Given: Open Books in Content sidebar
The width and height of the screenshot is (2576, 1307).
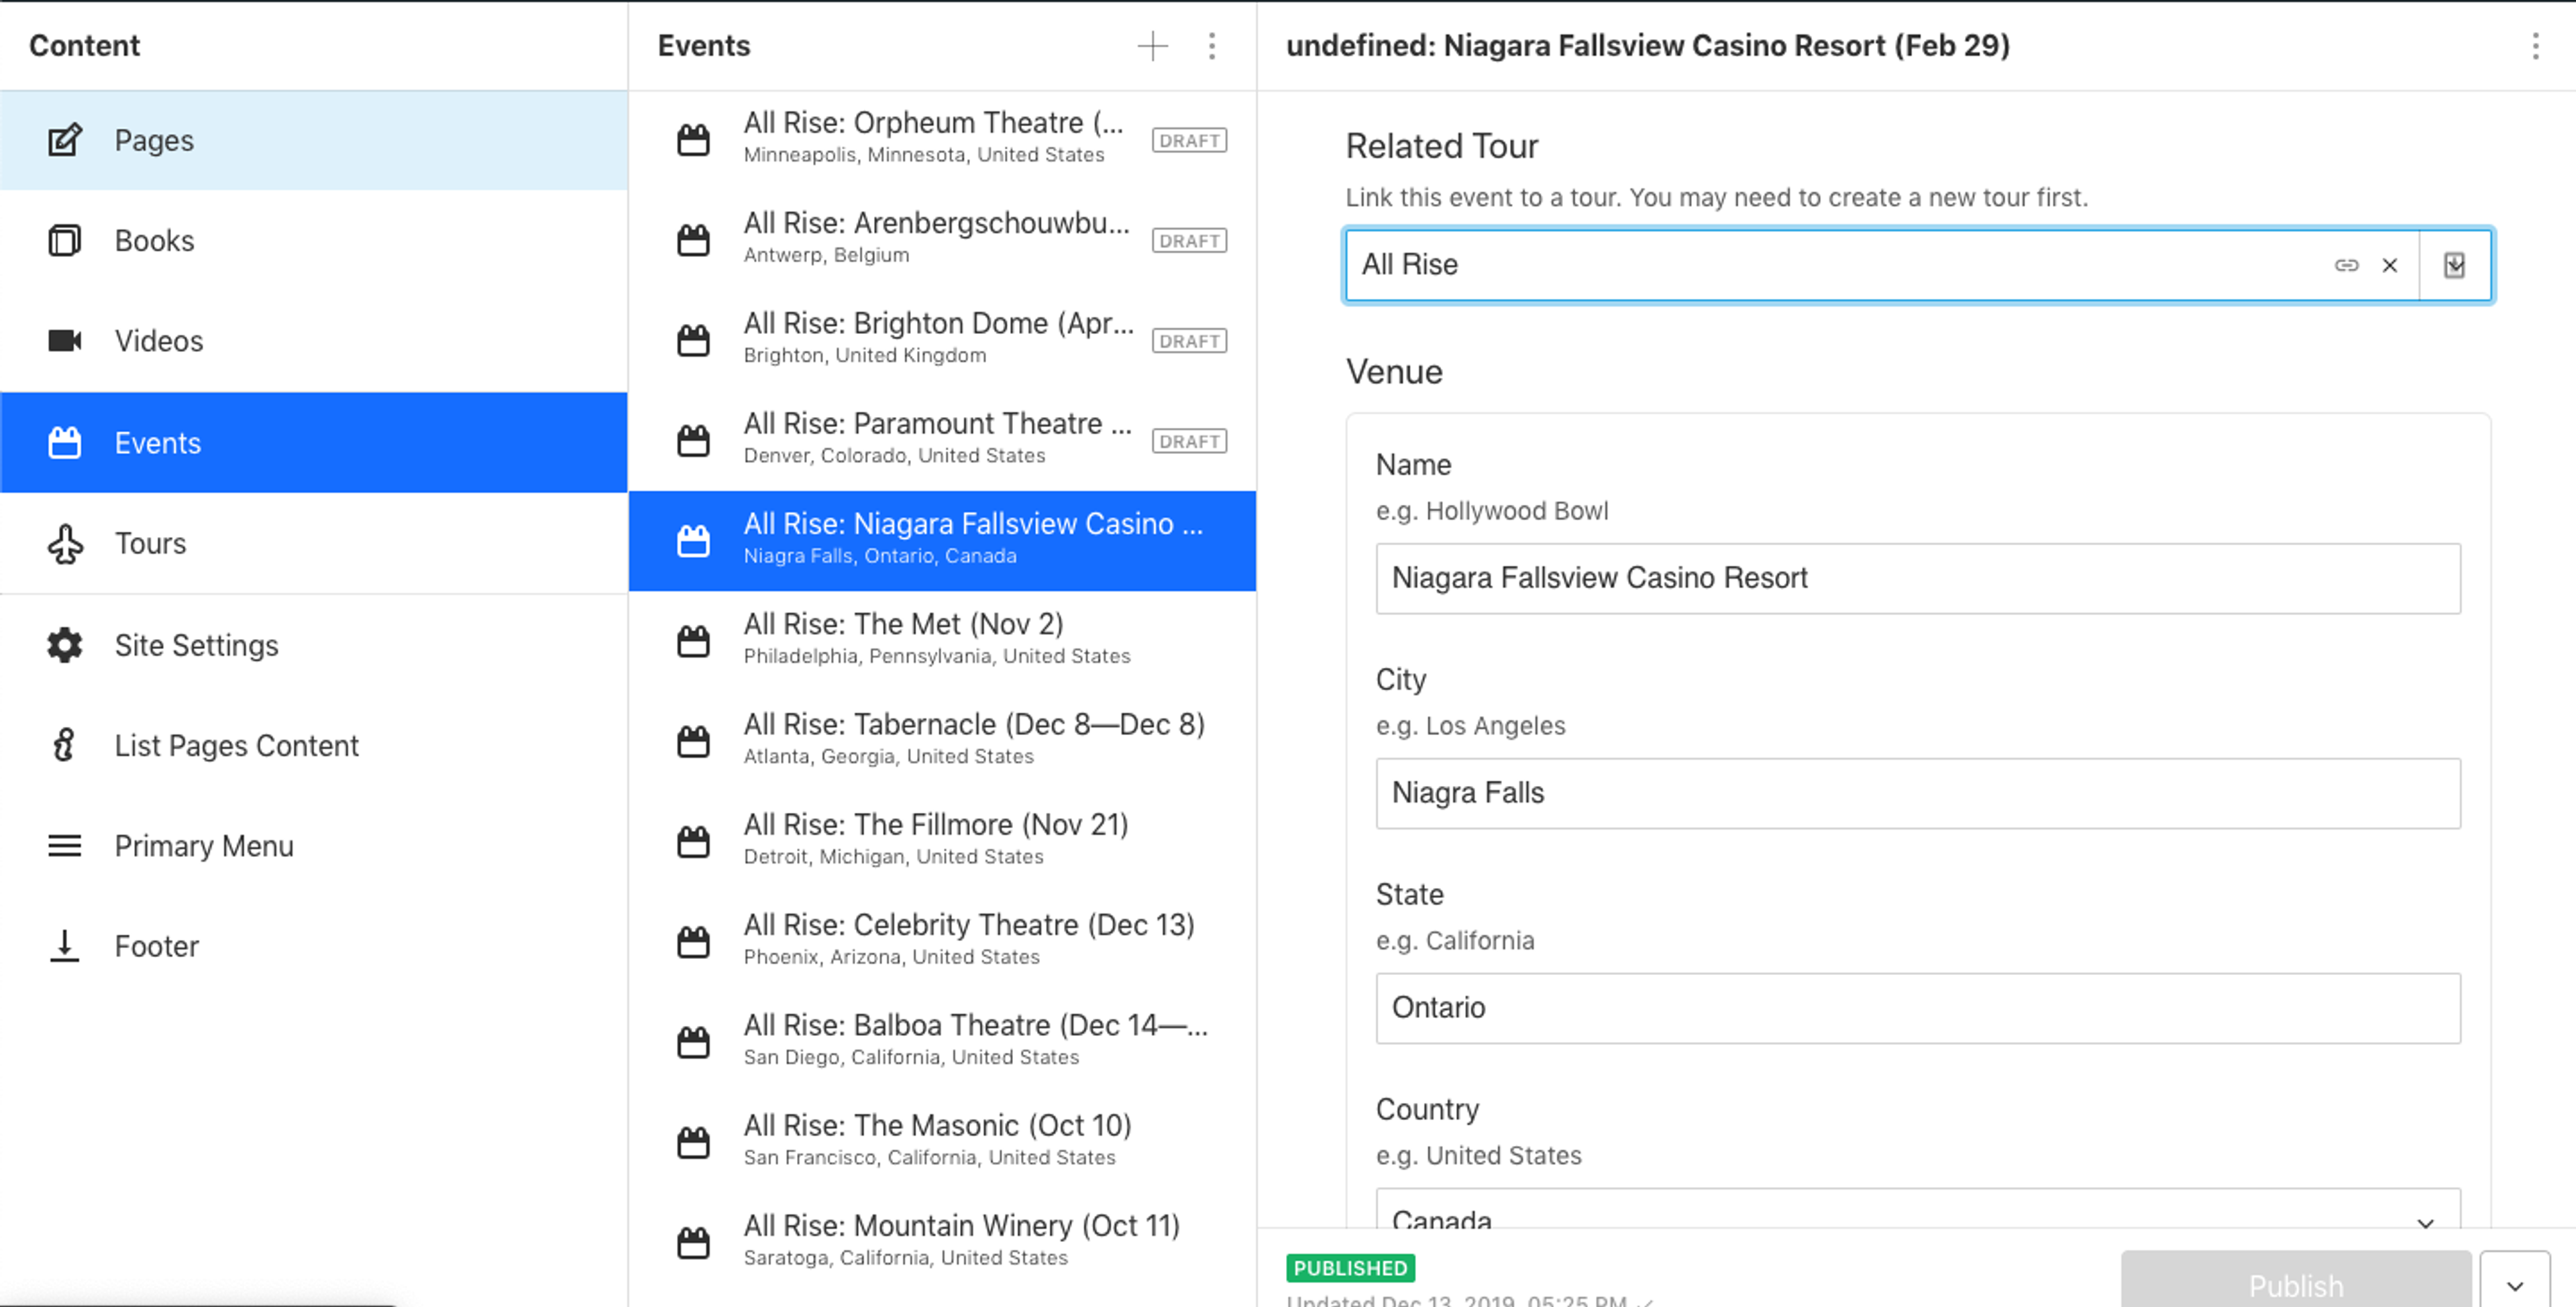Looking at the screenshot, I should [x=154, y=241].
